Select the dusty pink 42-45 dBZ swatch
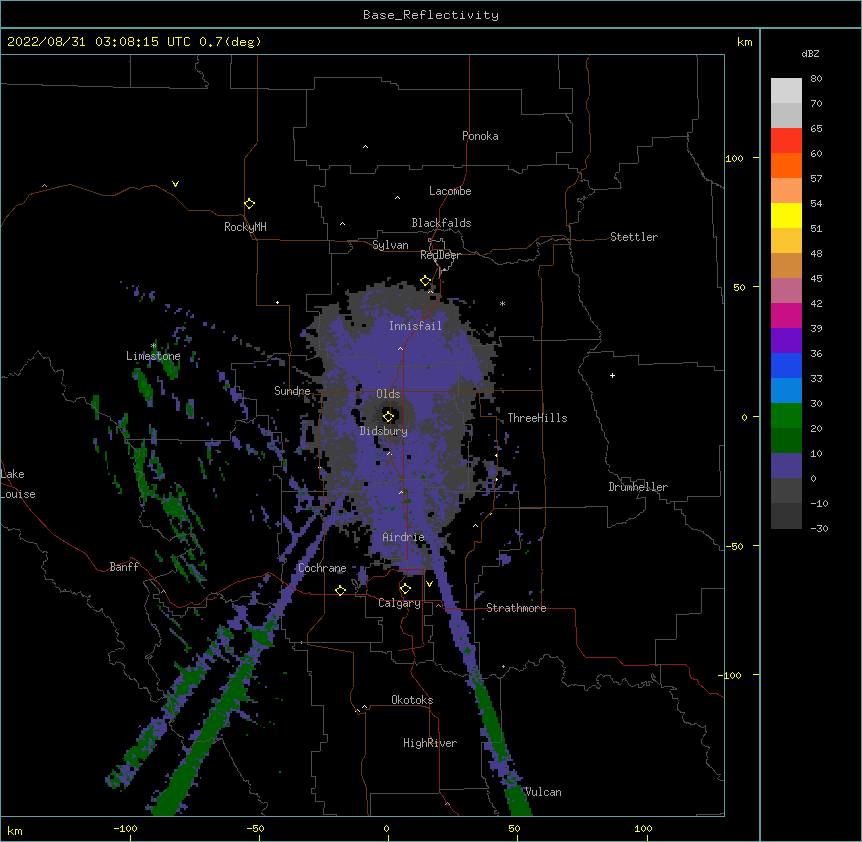This screenshot has width=862, height=842. coord(786,291)
